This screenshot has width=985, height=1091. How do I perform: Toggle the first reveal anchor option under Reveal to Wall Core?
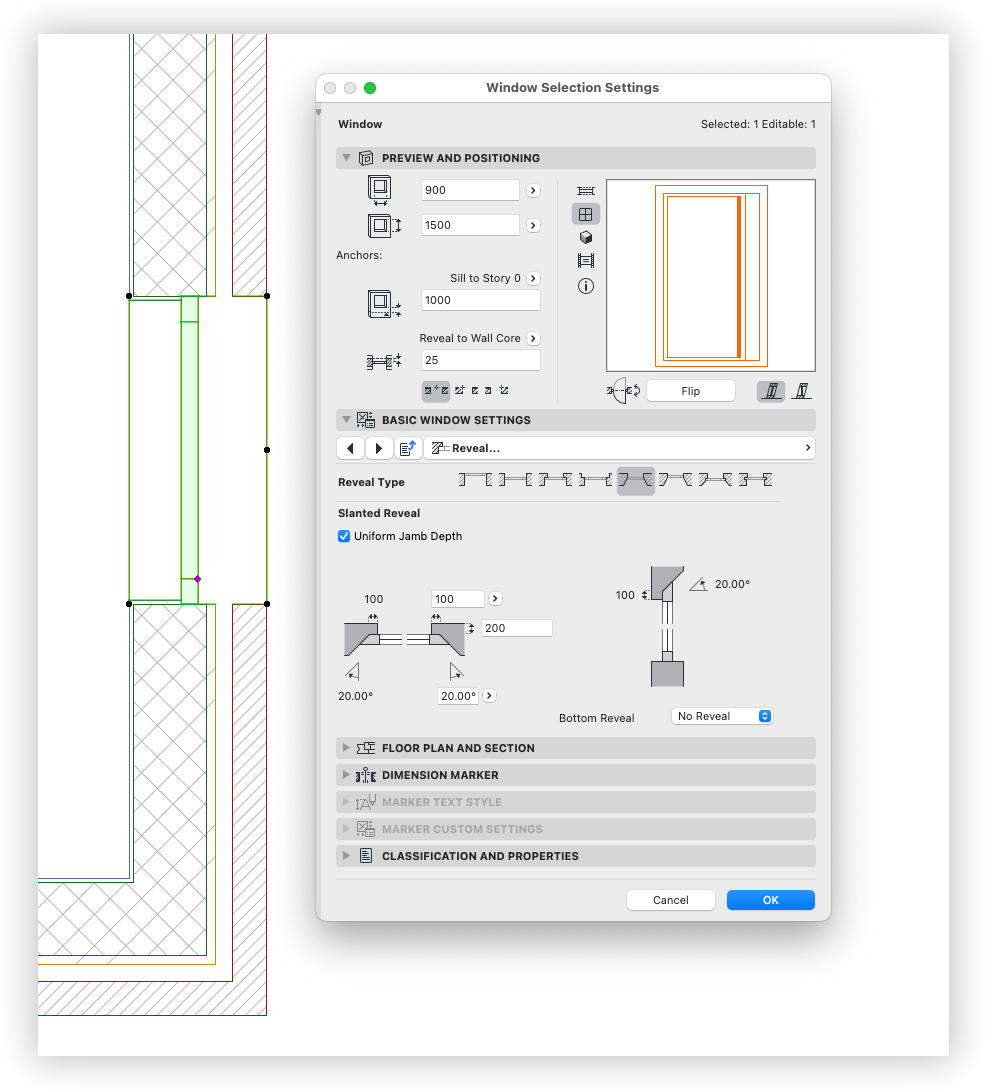(x=436, y=390)
